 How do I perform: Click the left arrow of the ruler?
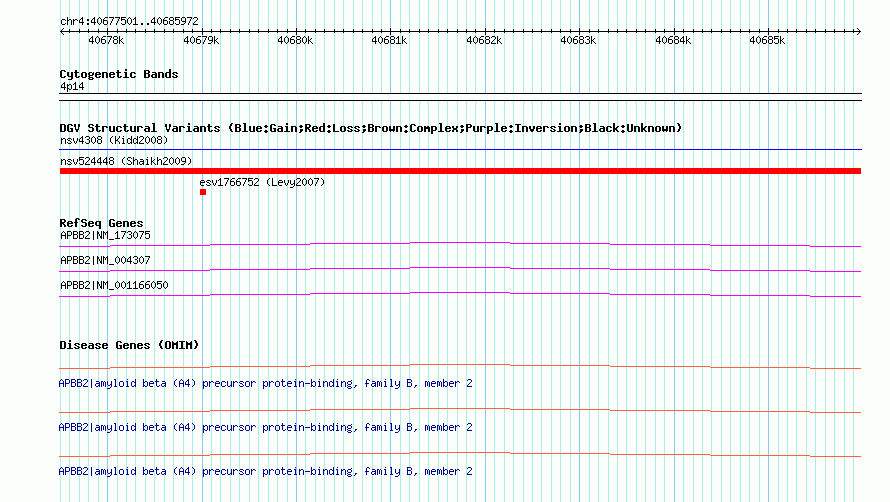[x=62, y=31]
